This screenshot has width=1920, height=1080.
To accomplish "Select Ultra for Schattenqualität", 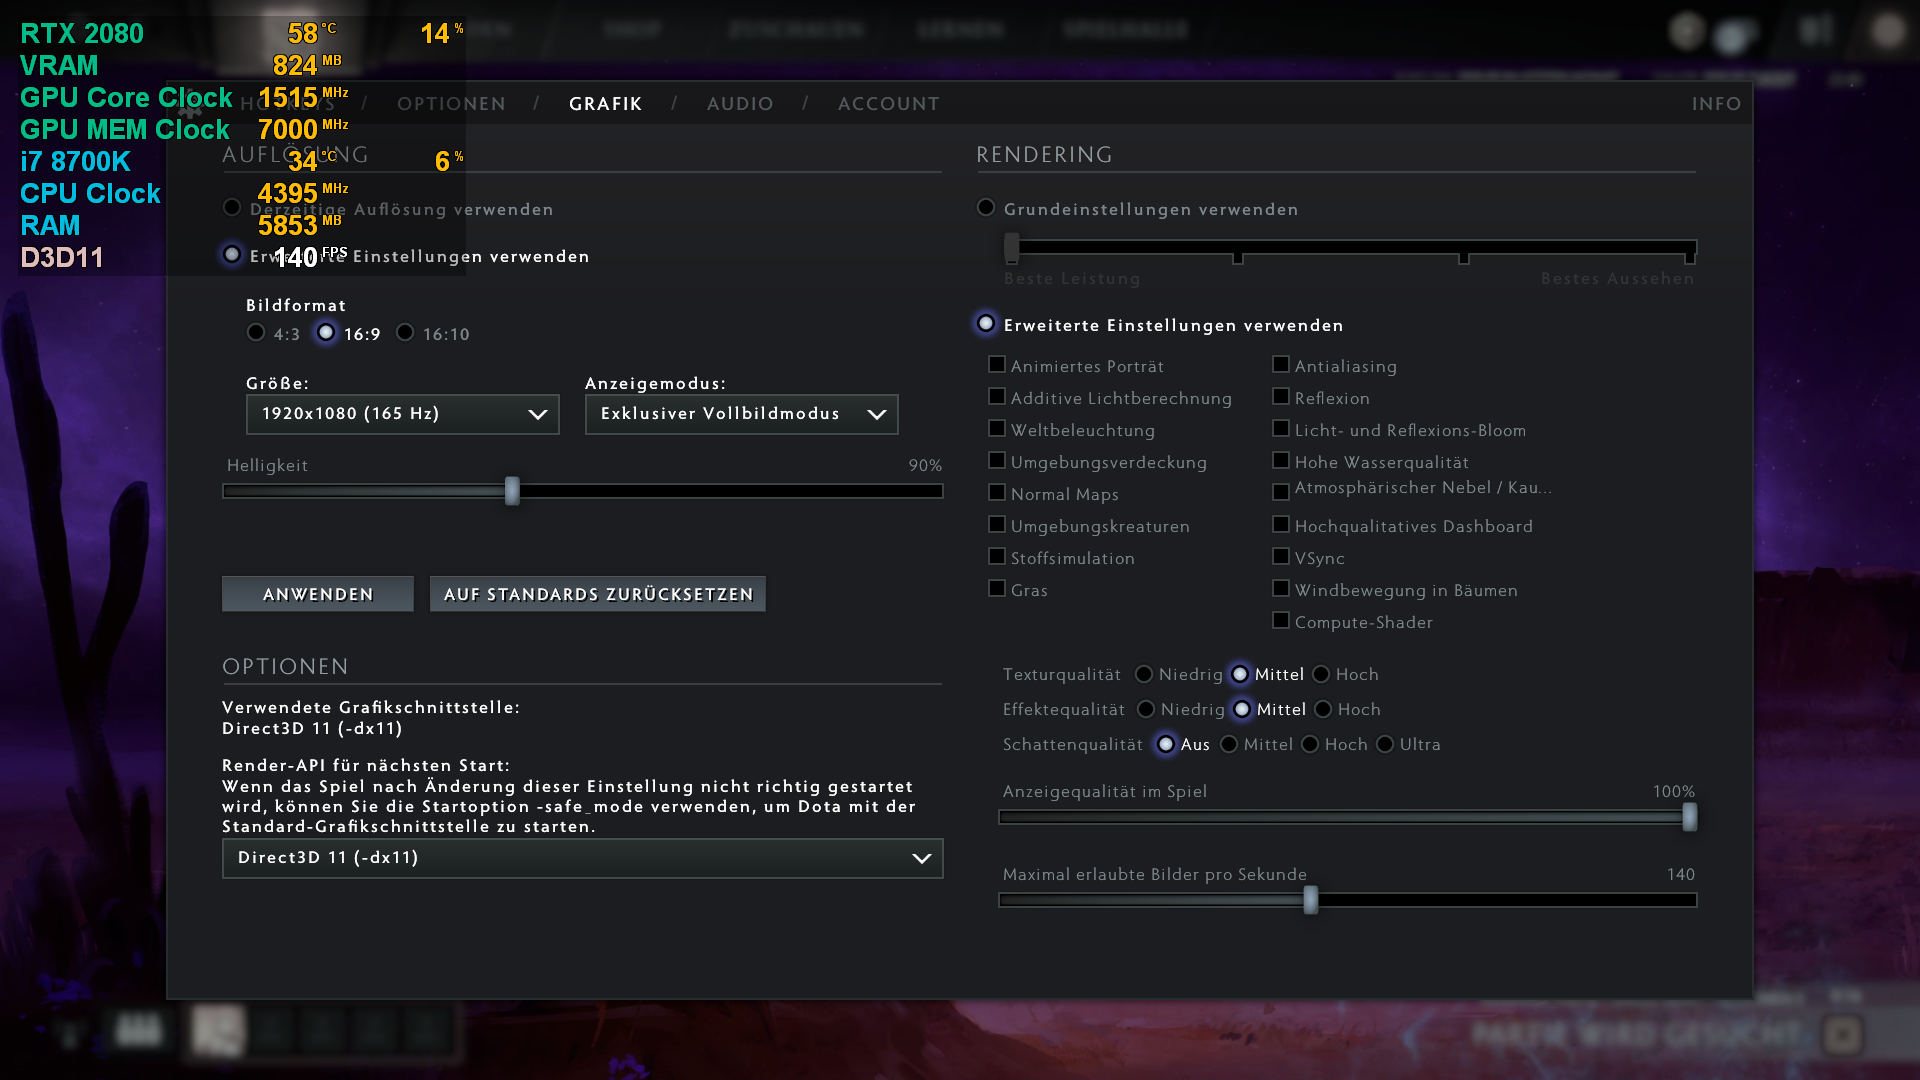I will tap(1386, 745).
